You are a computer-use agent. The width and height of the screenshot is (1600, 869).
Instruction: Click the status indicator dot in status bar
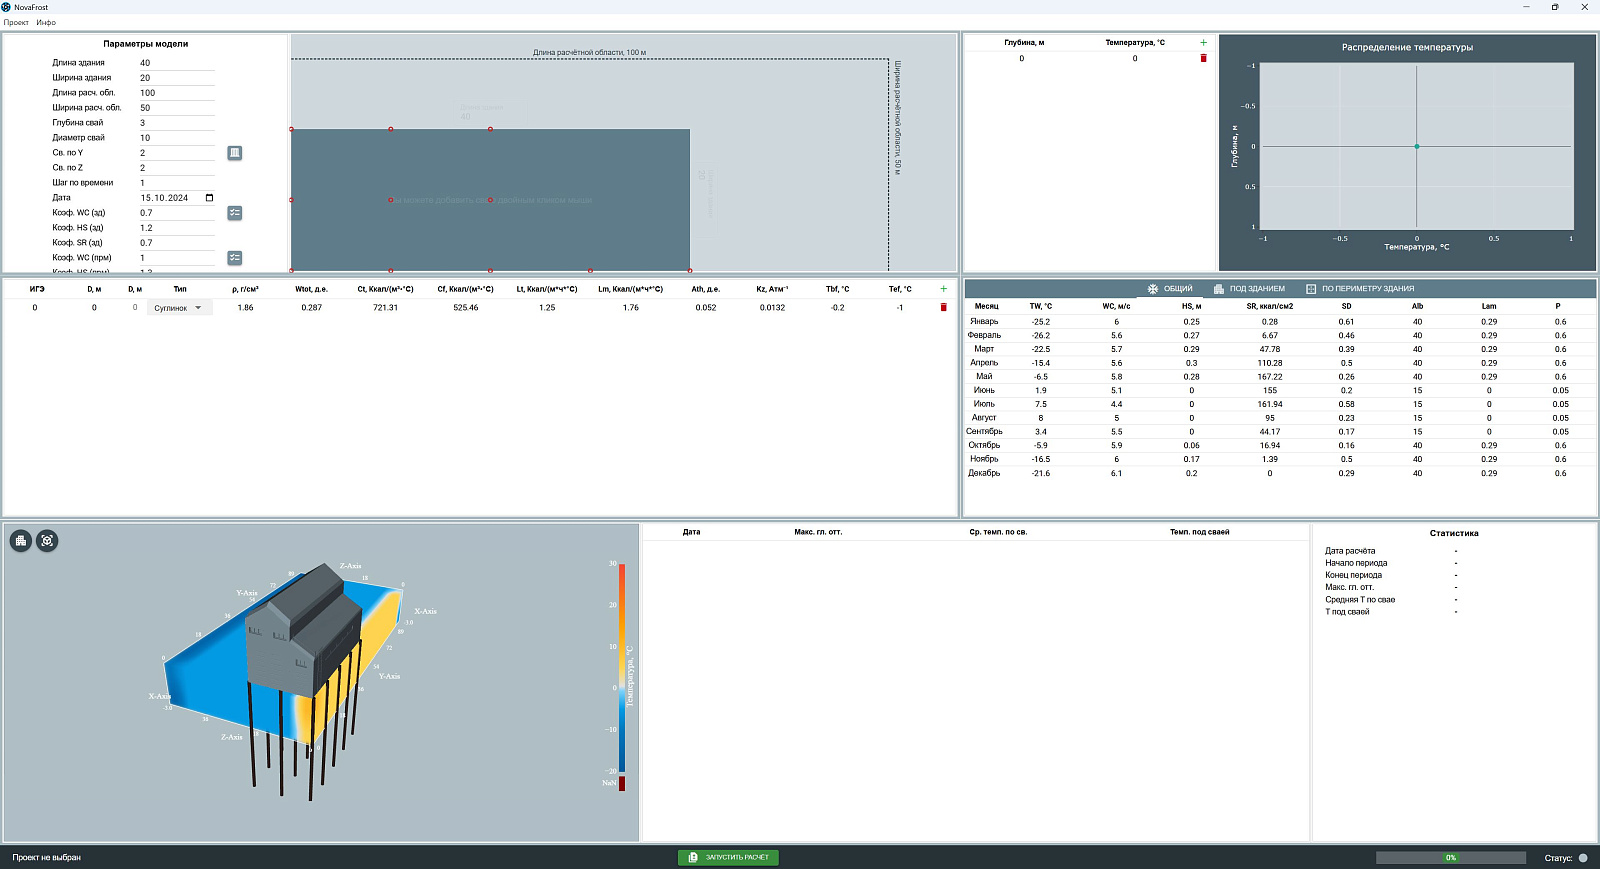pyautogui.click(x=1583, y=858)
